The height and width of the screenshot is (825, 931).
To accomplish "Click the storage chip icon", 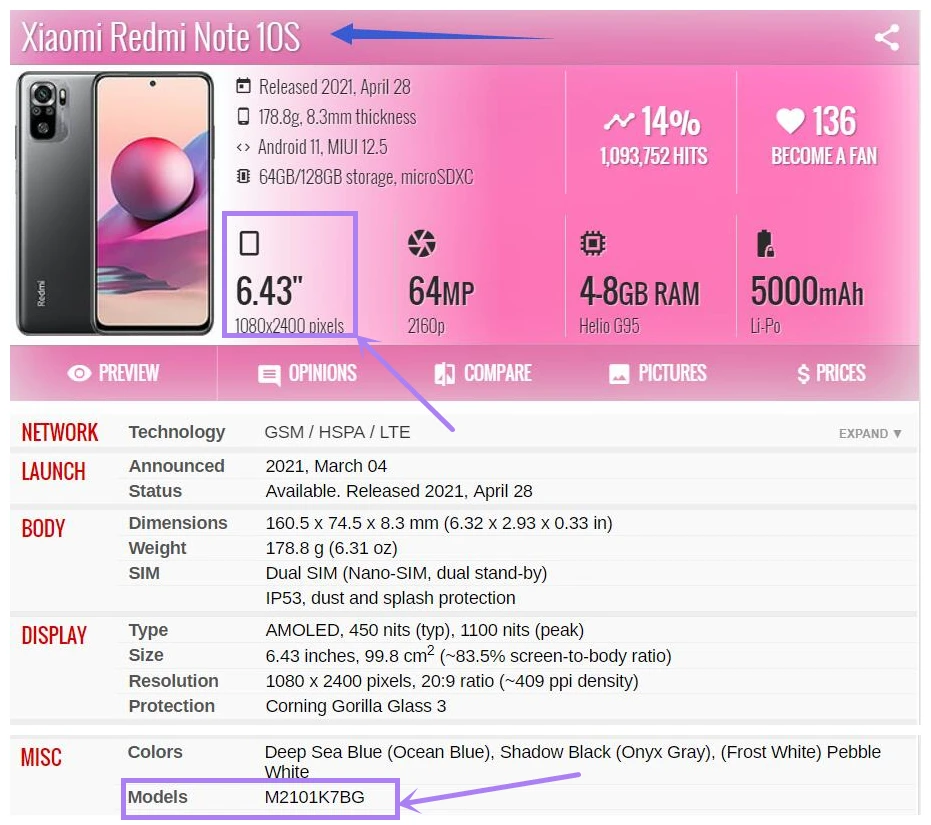I will 243,176.
